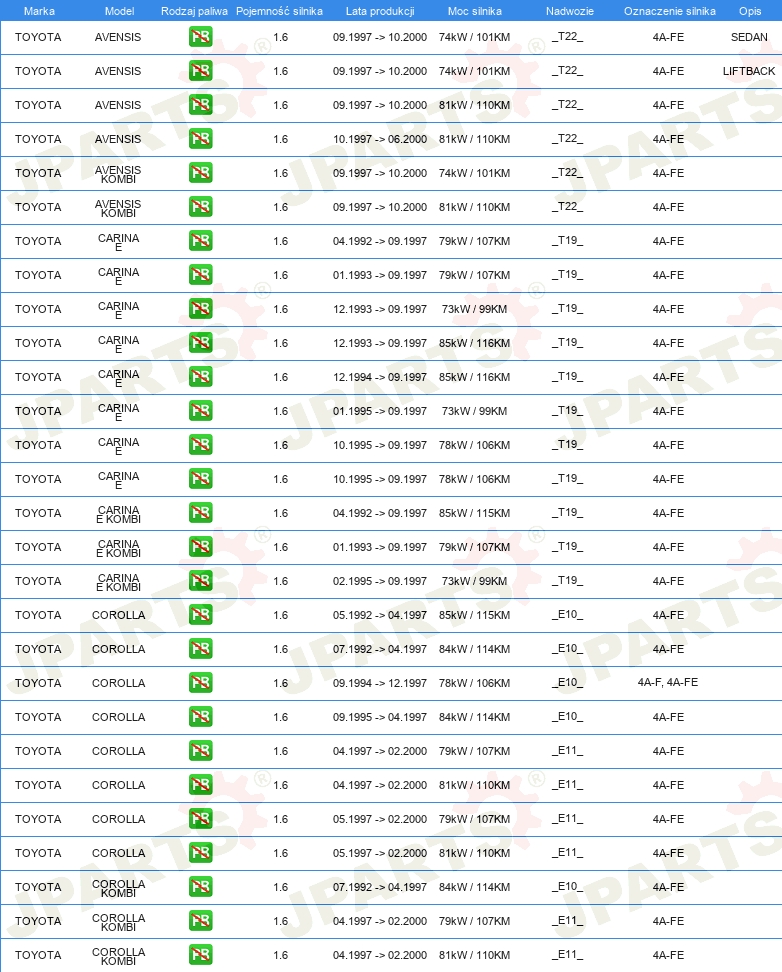Click fuel icon for Carina E 01.1993 79kW row

(200, 275)
